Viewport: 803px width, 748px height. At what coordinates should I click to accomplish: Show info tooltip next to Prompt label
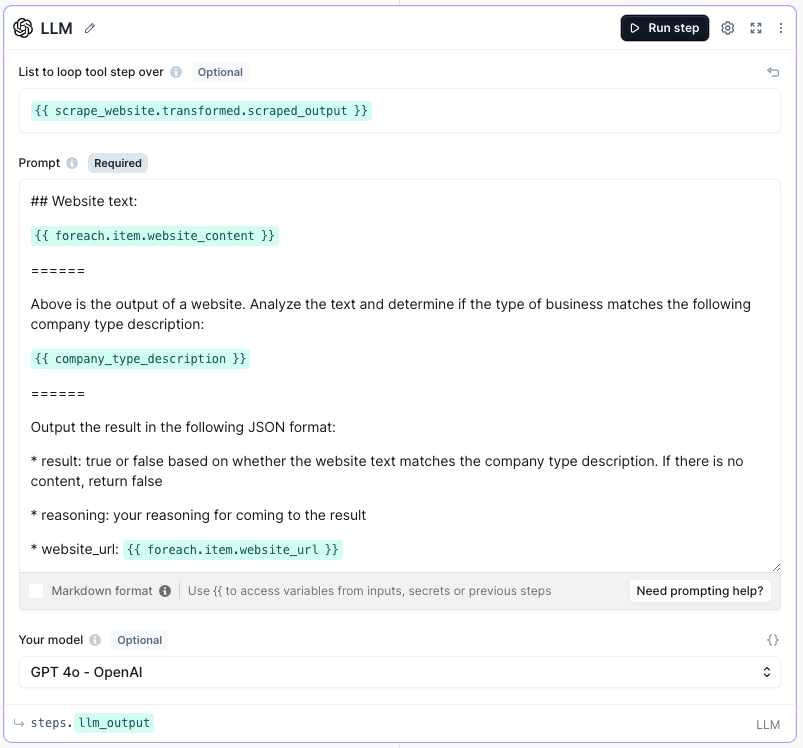coord(72,163)
